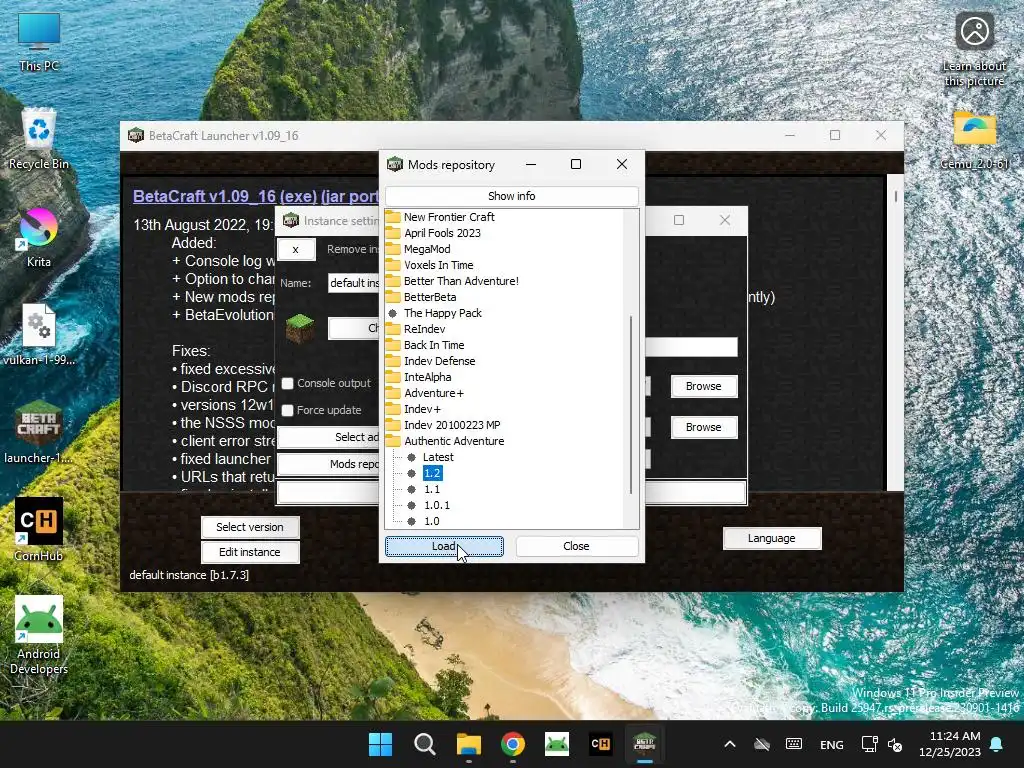Click the x remove instance button
Viewport: 1024px width, 768px height.
(296, 249)
